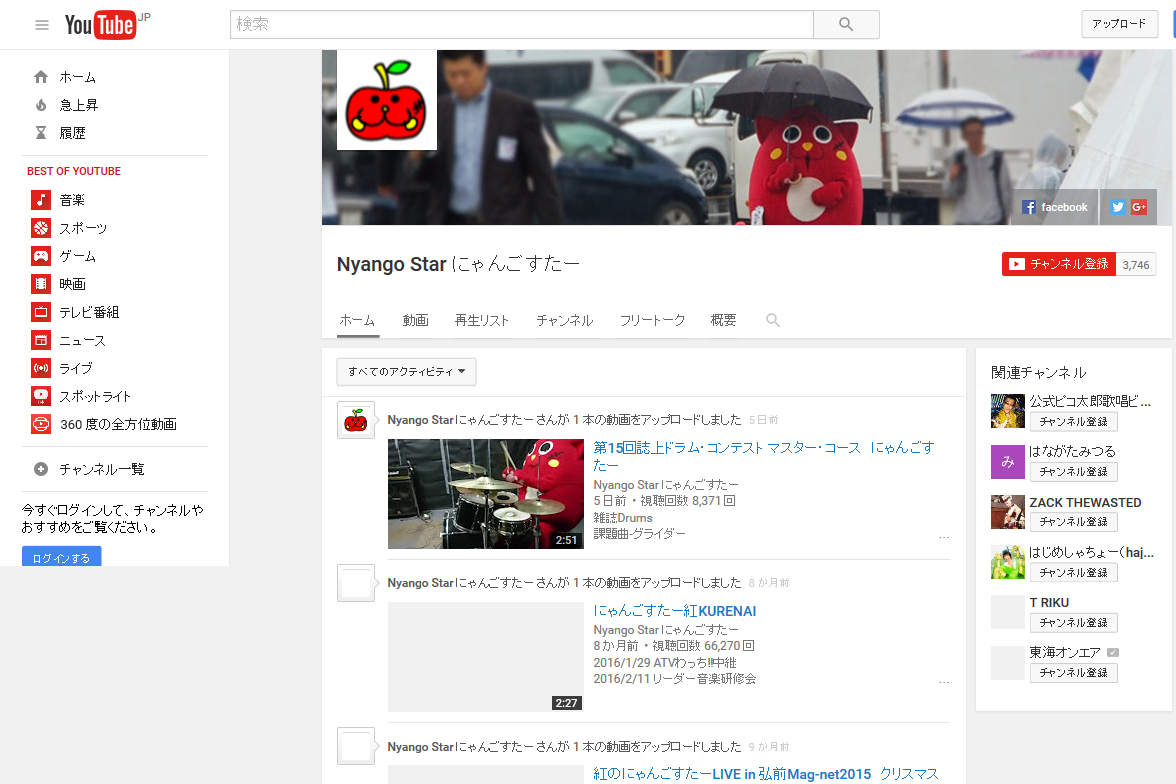Click the 5日前 timestamp of first post

point(764,420)
